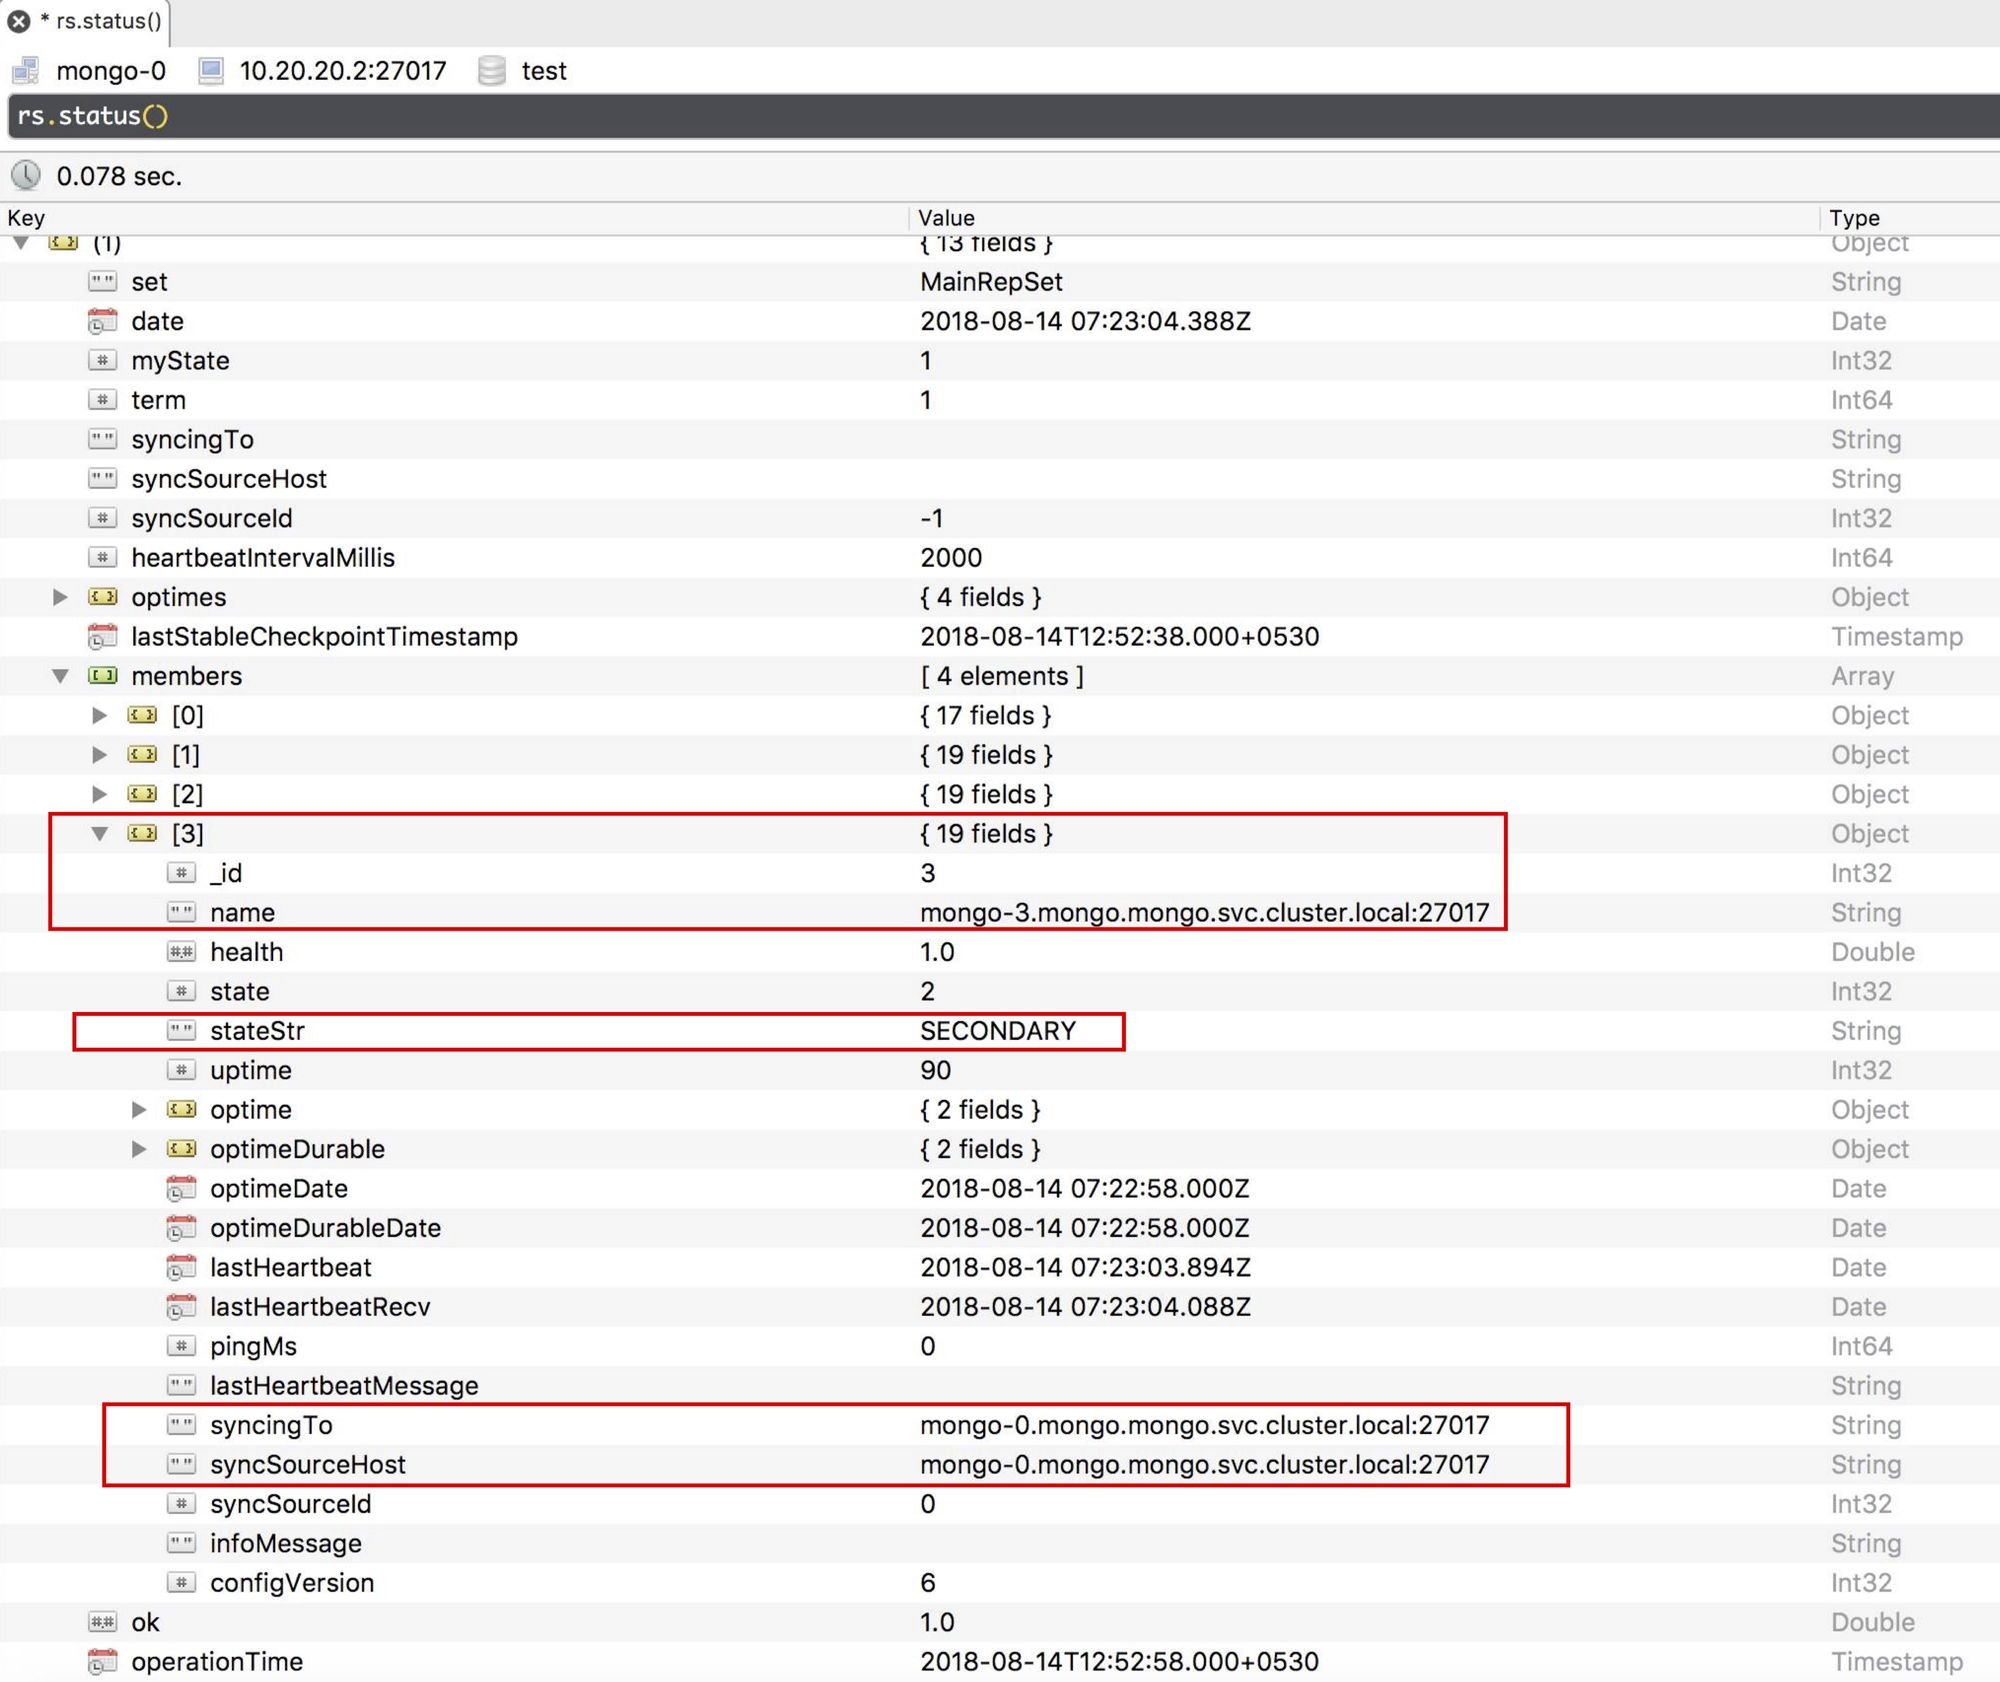Click the query input field rs.status()
The width and height of the screenshot is (2000, 1682).
1003,116
